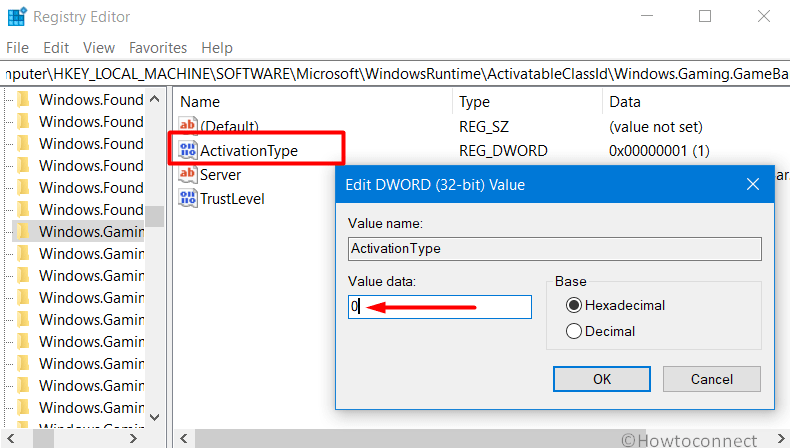Select the Decimal base option

[600, 331]
